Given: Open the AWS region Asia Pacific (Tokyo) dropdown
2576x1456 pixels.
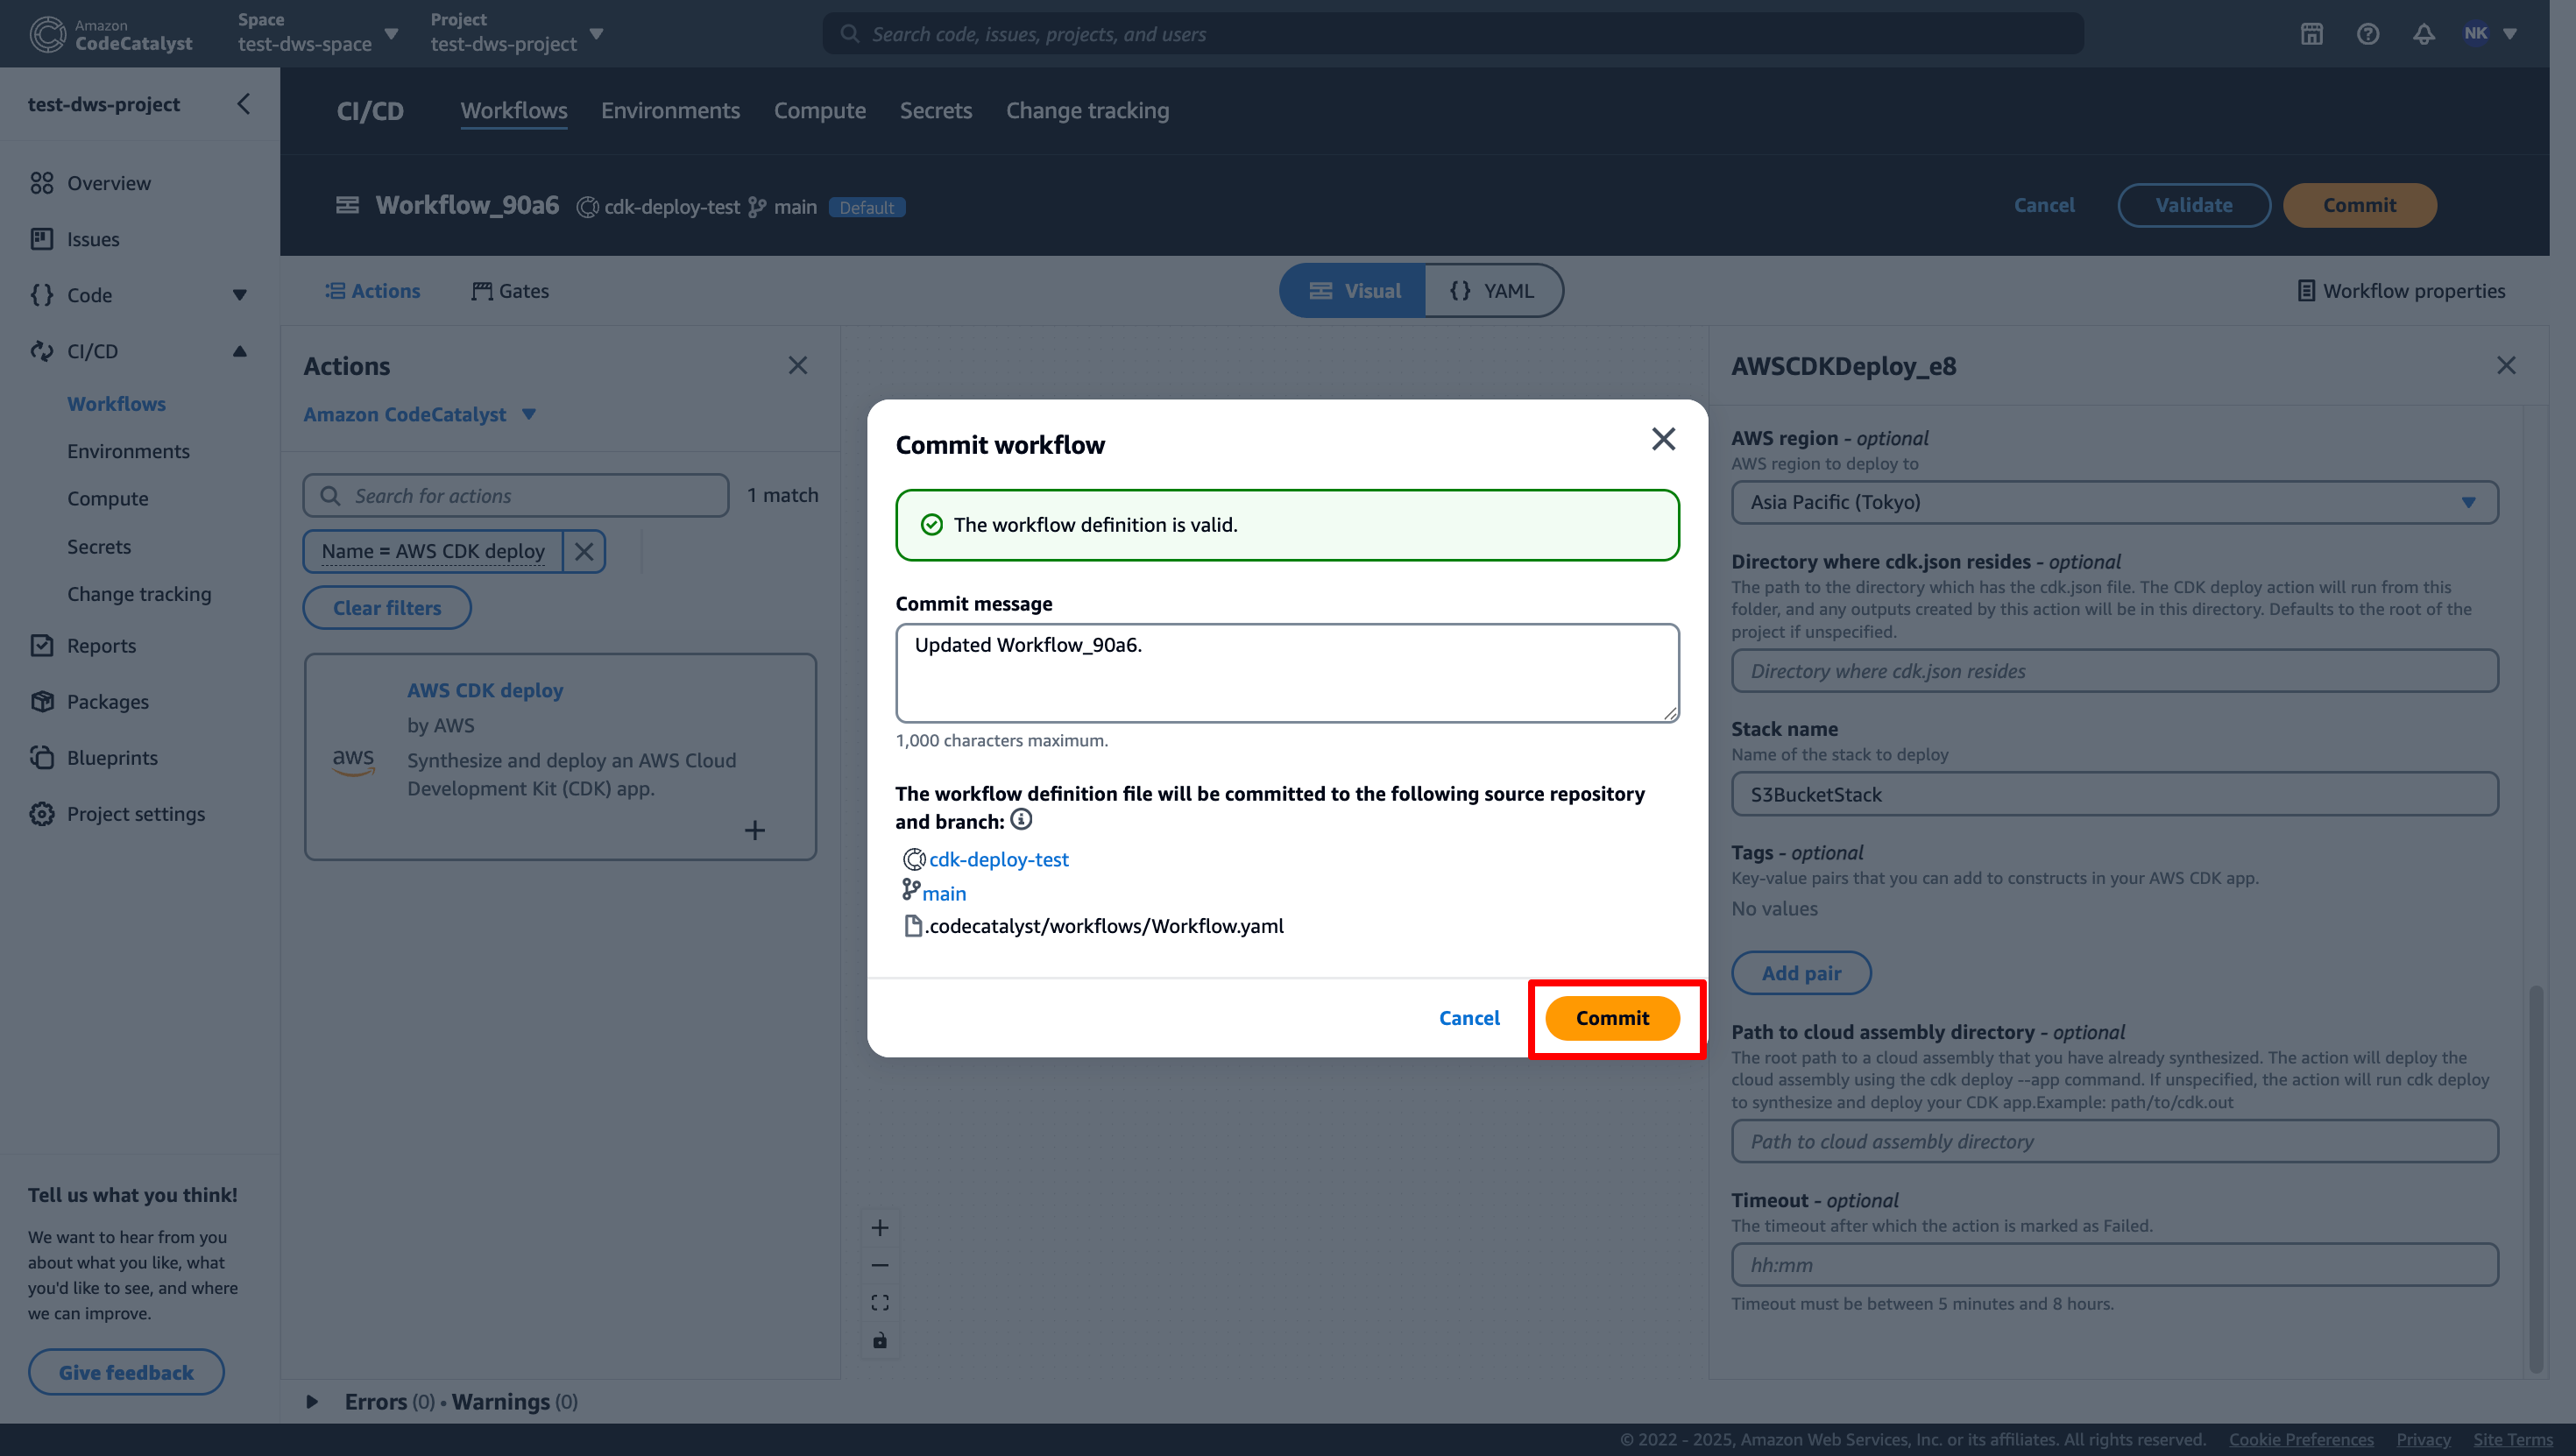Looking at the screenshot, I should 2114,502.
